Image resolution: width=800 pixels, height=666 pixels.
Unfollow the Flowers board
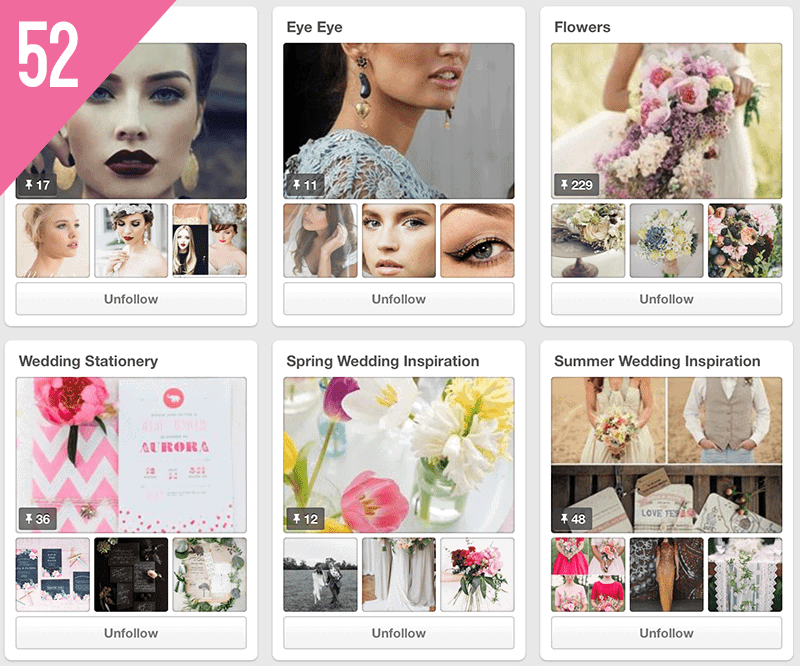click(666, 299)
